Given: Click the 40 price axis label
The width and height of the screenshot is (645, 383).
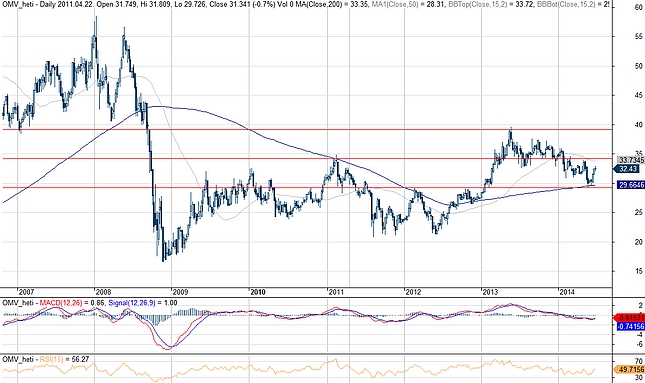Looking at the screenshot, I should click(639, 125).
